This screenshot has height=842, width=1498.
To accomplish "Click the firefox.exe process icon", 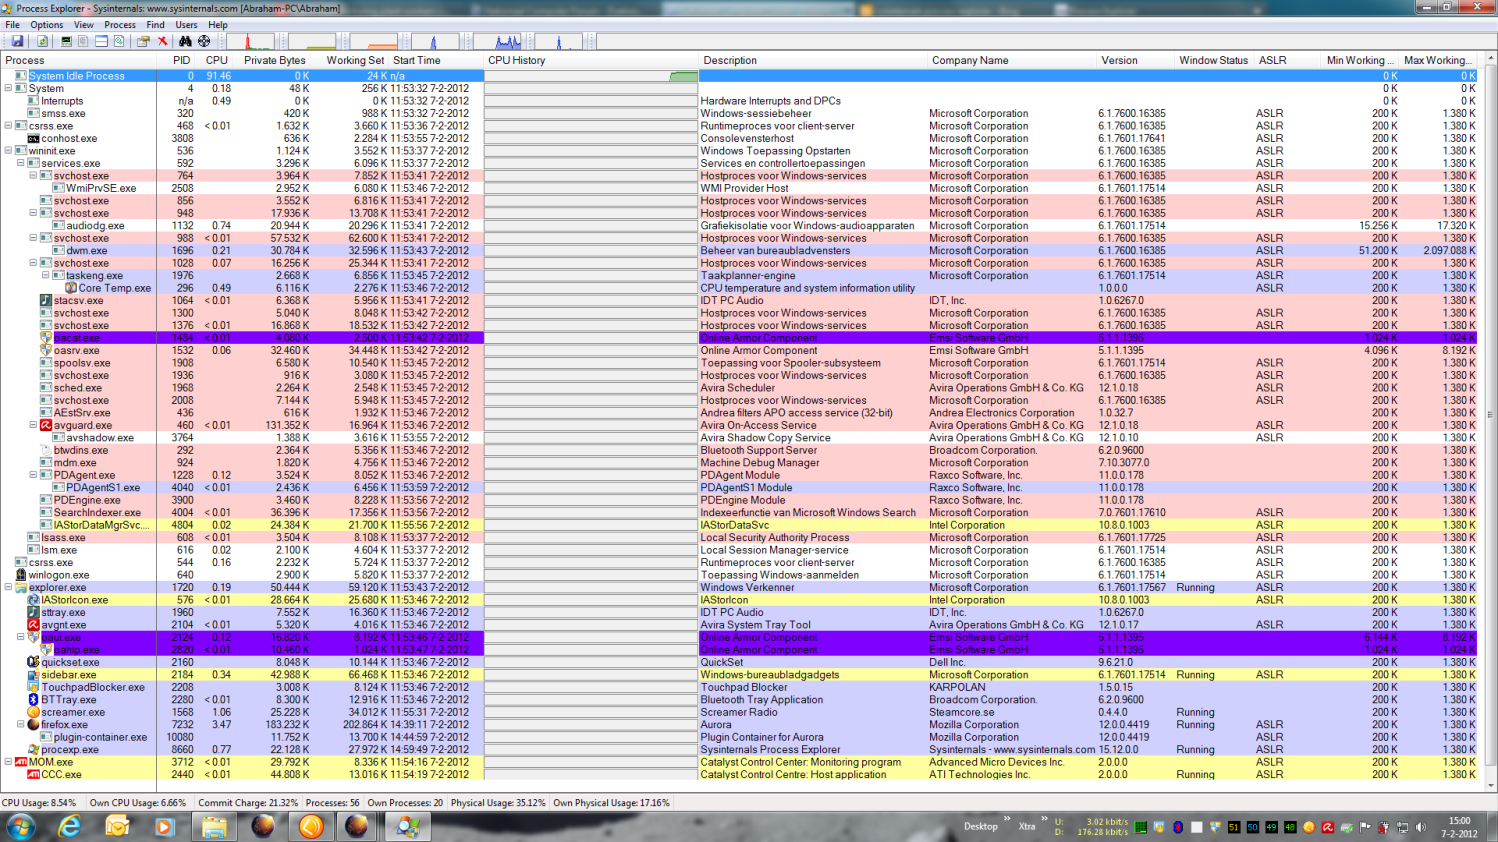I will [x=33, y=724].
